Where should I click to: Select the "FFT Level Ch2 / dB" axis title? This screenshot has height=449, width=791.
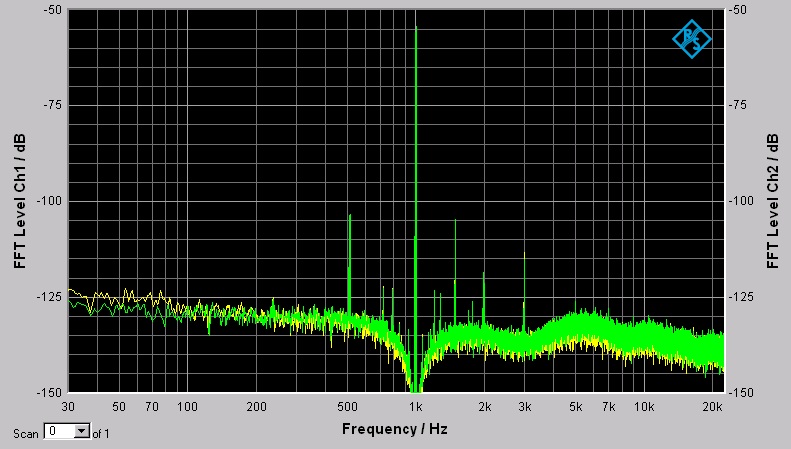[772, 201]
